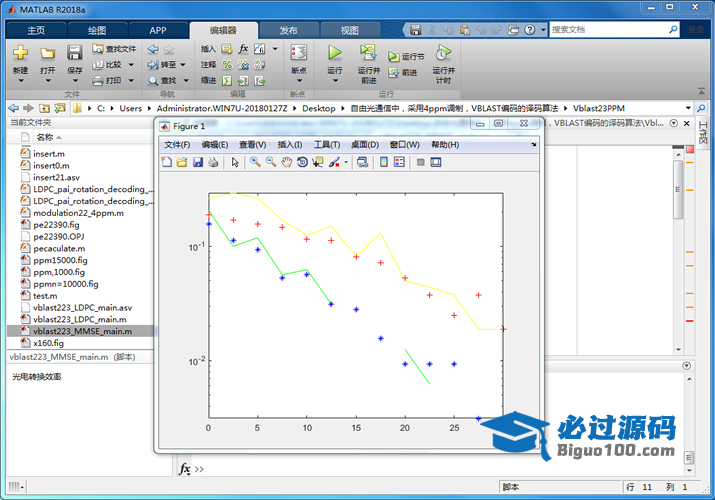The image size is (715, 500).
Task: Insert a colorbar using Figure toolbar icon
Action: point(384,162)
